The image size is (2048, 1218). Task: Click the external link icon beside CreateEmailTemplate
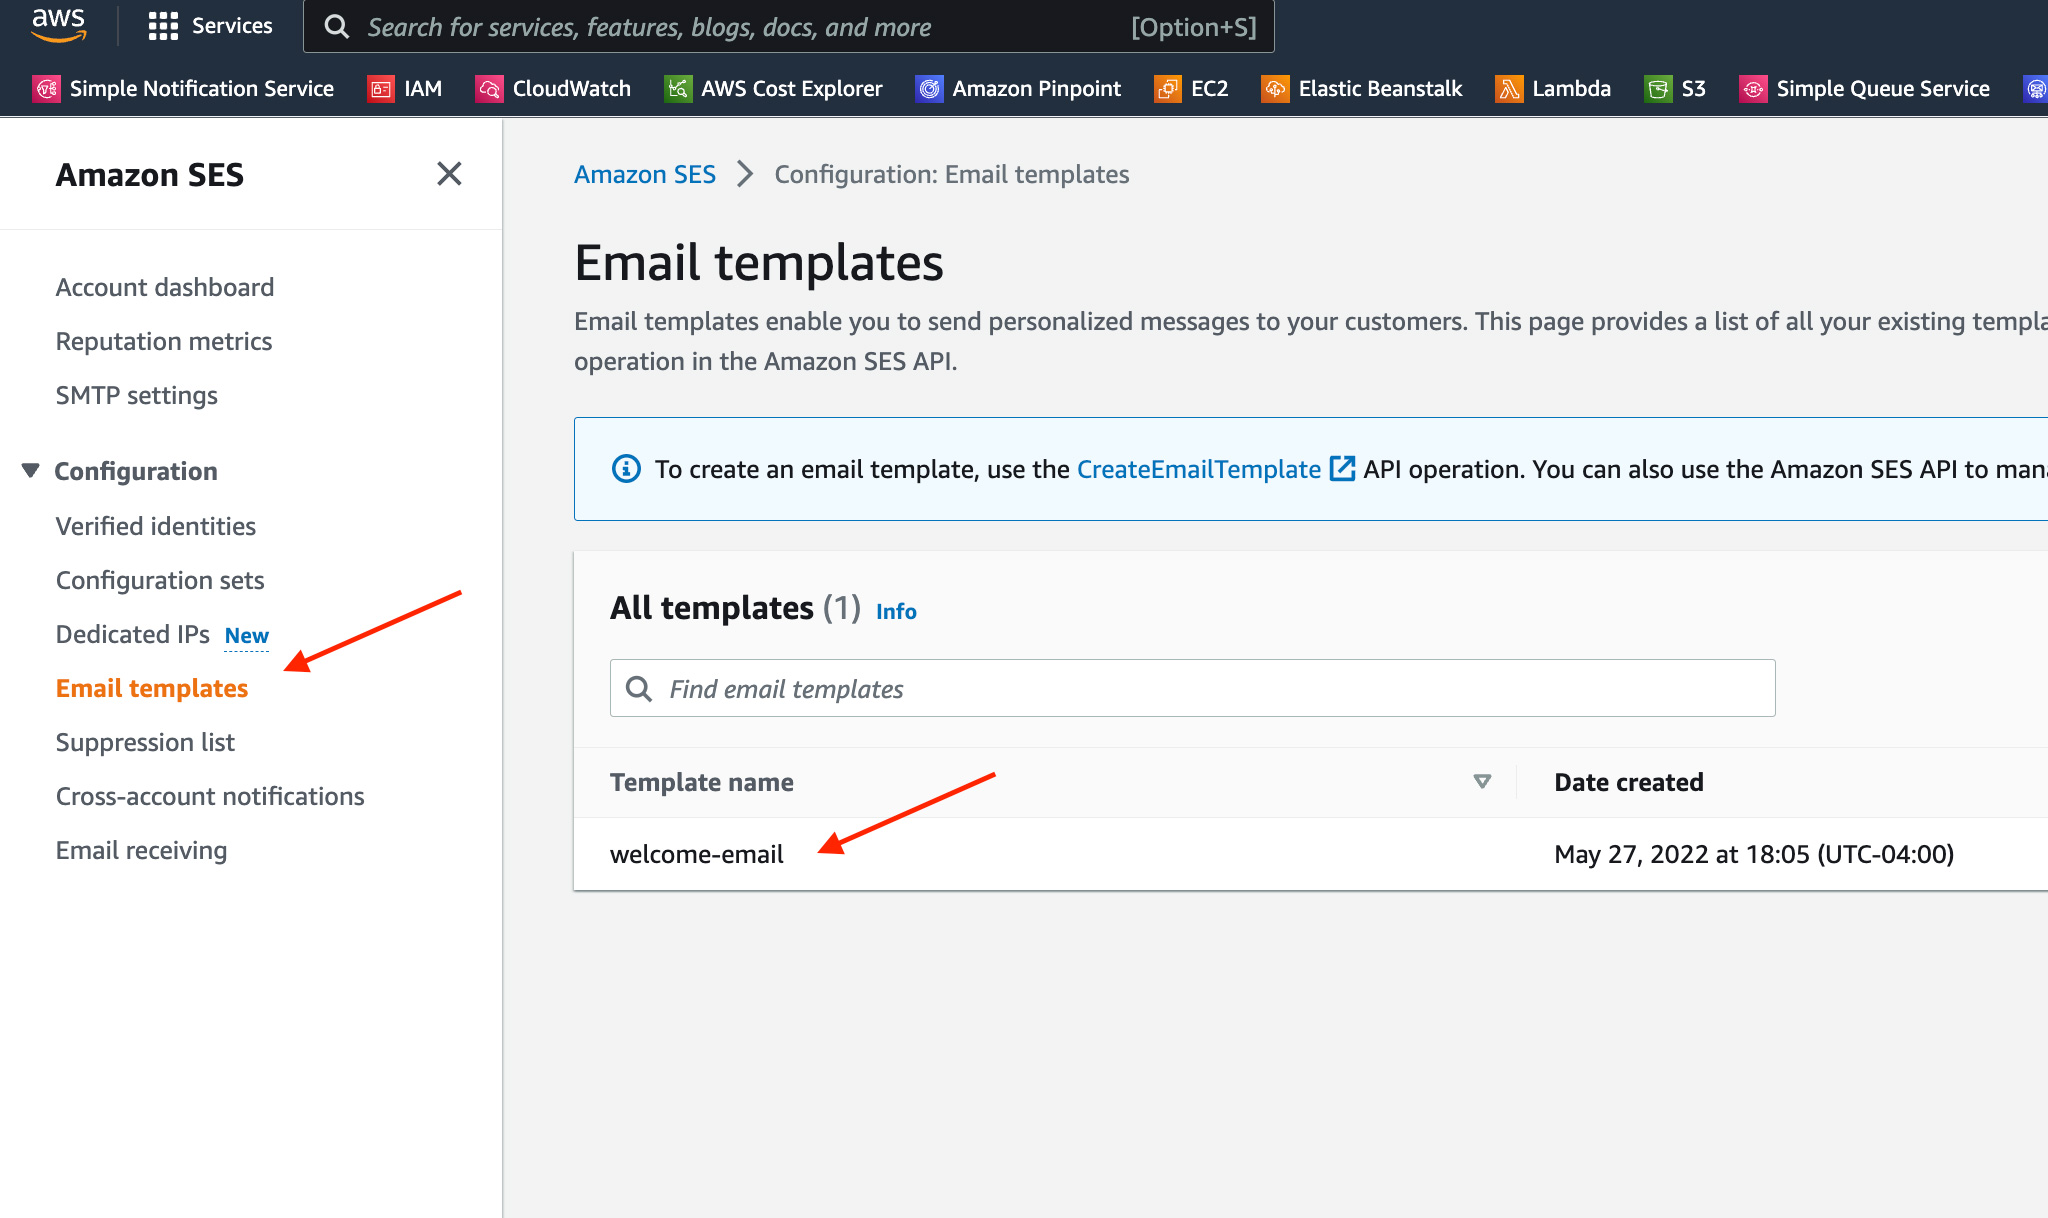[x=1342, y=468]
